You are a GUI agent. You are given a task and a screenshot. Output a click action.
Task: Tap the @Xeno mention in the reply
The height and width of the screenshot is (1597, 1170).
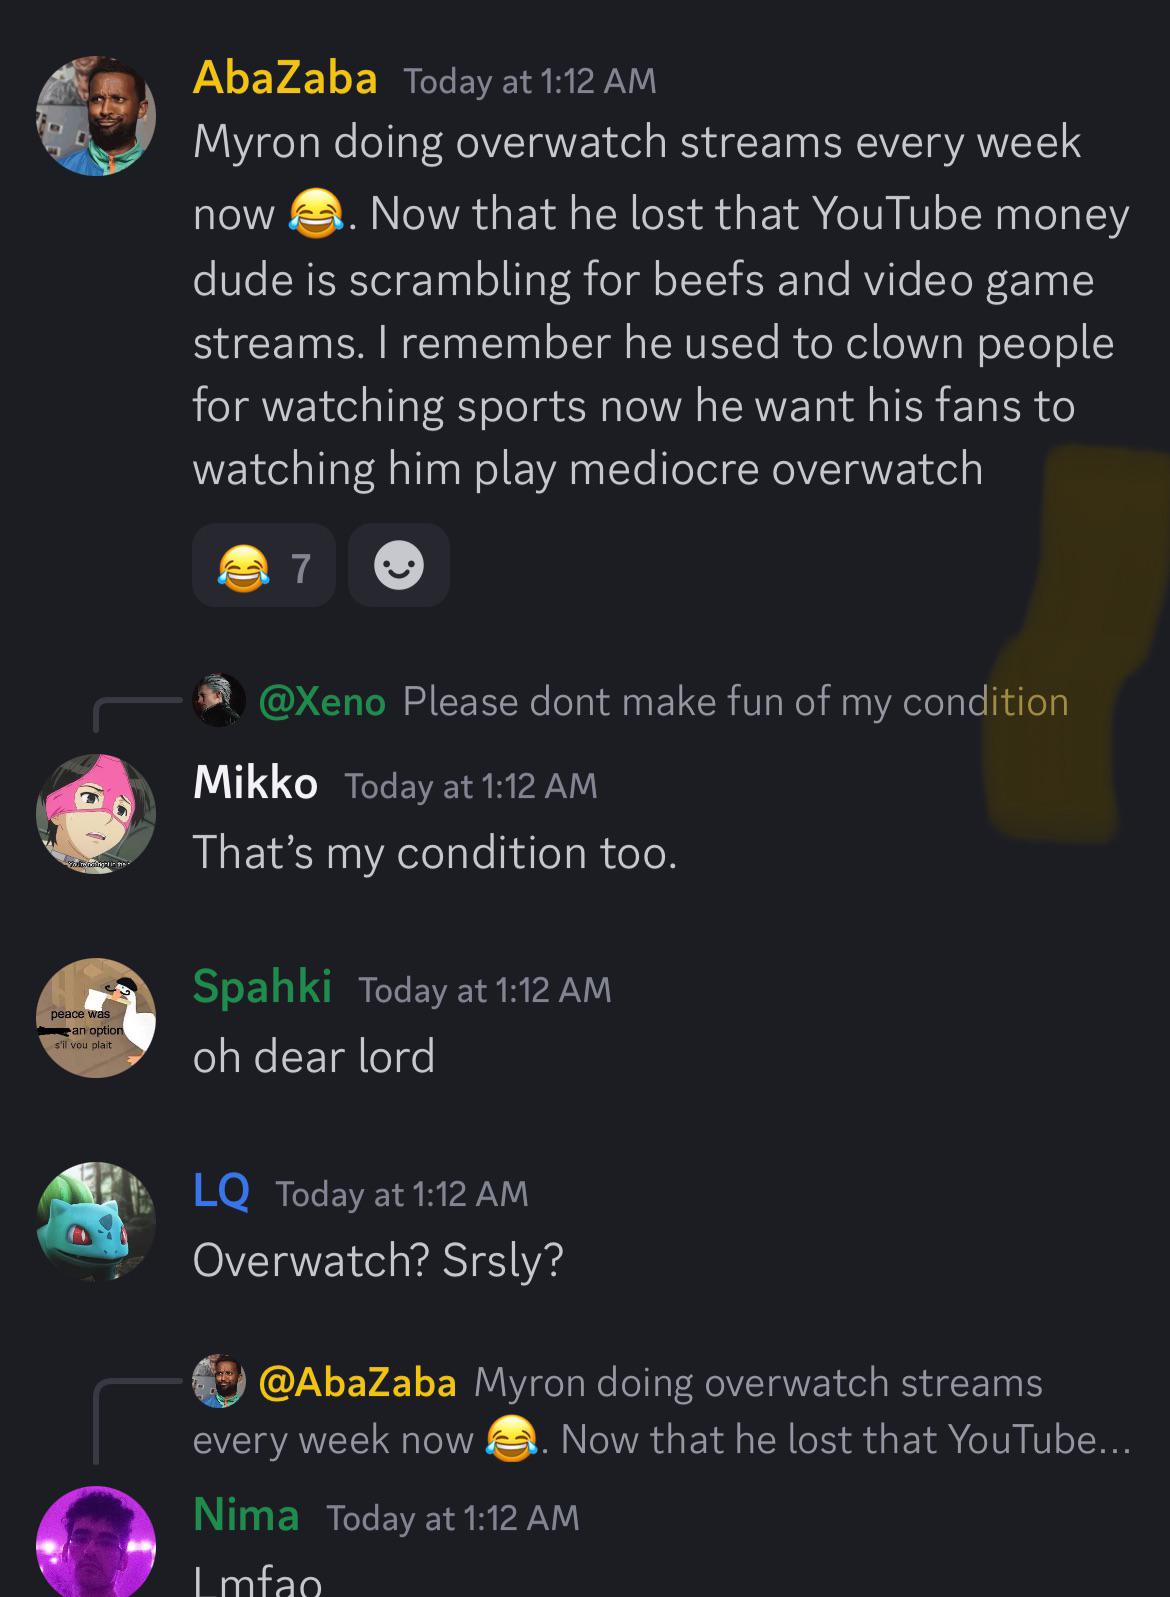point(322,701)
